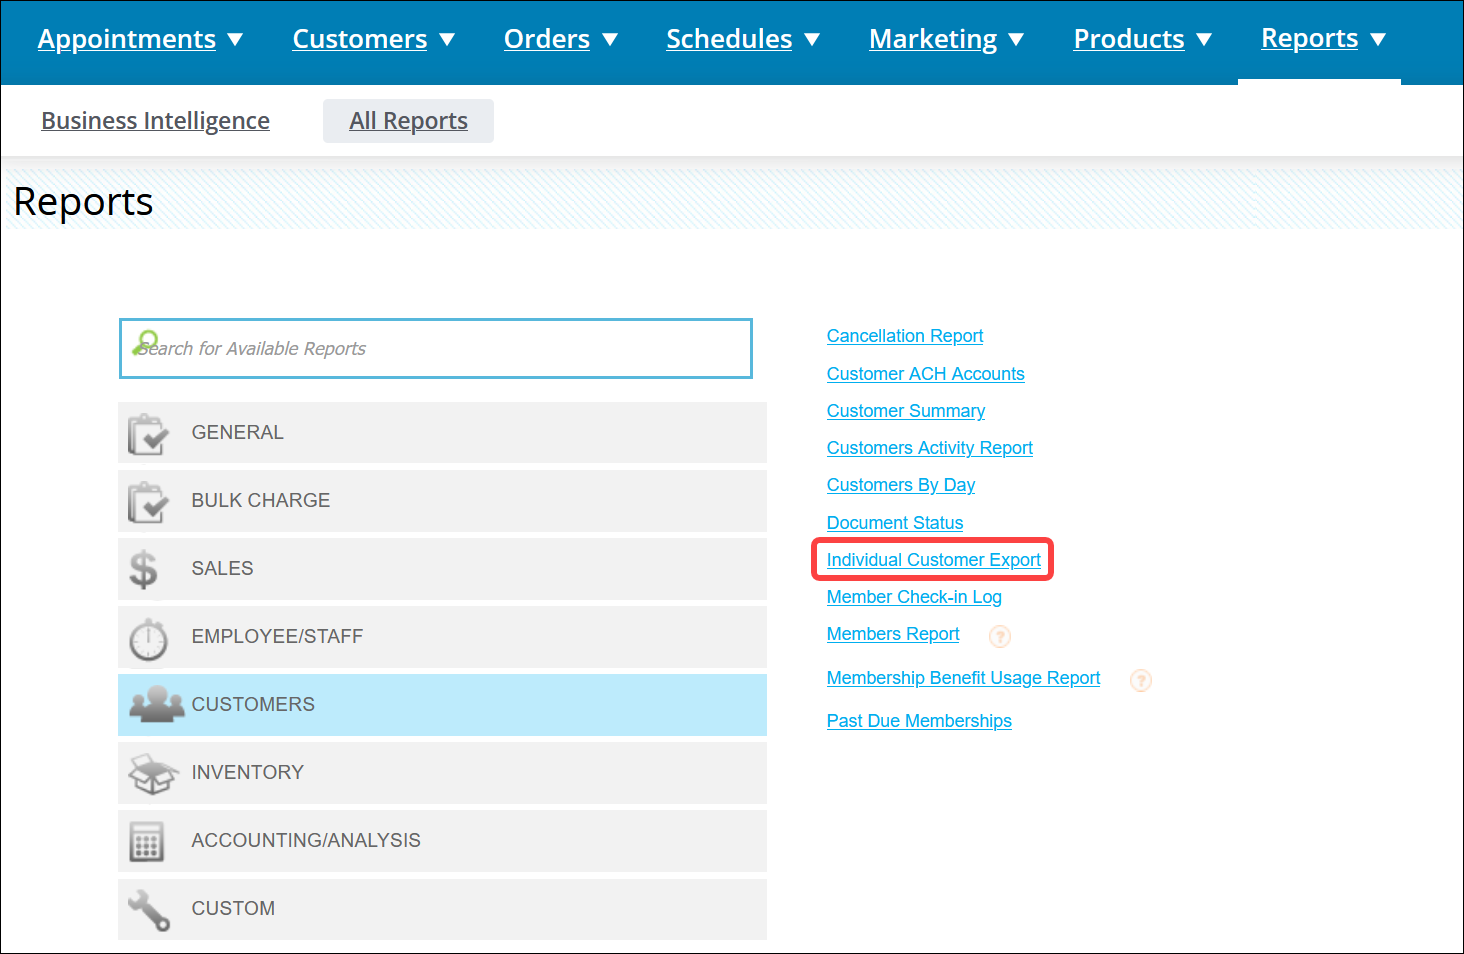
Task: Open help icon beside Membership Benefit Usage Report
Action: (x=1141, y=680)
